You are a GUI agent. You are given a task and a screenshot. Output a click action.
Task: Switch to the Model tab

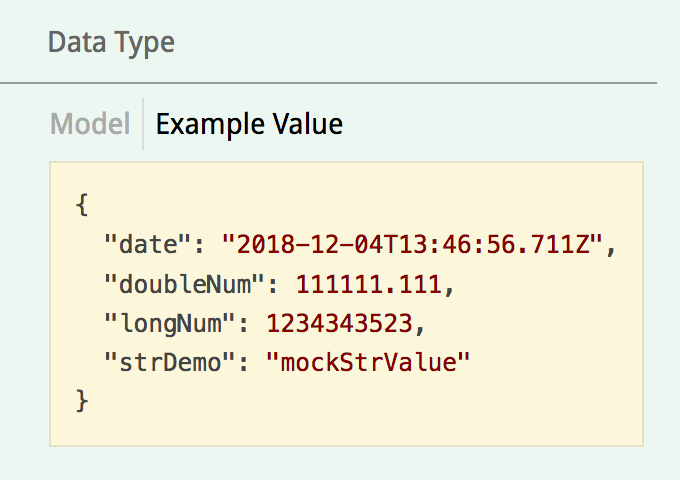point(90,124)
